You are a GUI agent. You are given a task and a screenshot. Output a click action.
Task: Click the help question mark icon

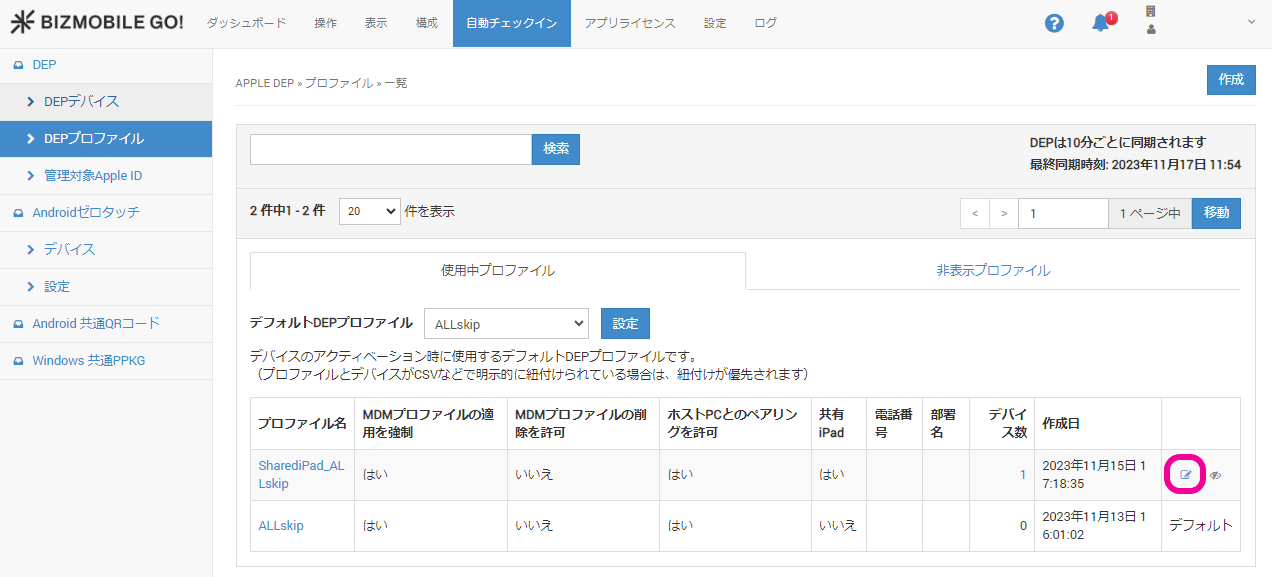1054,23
